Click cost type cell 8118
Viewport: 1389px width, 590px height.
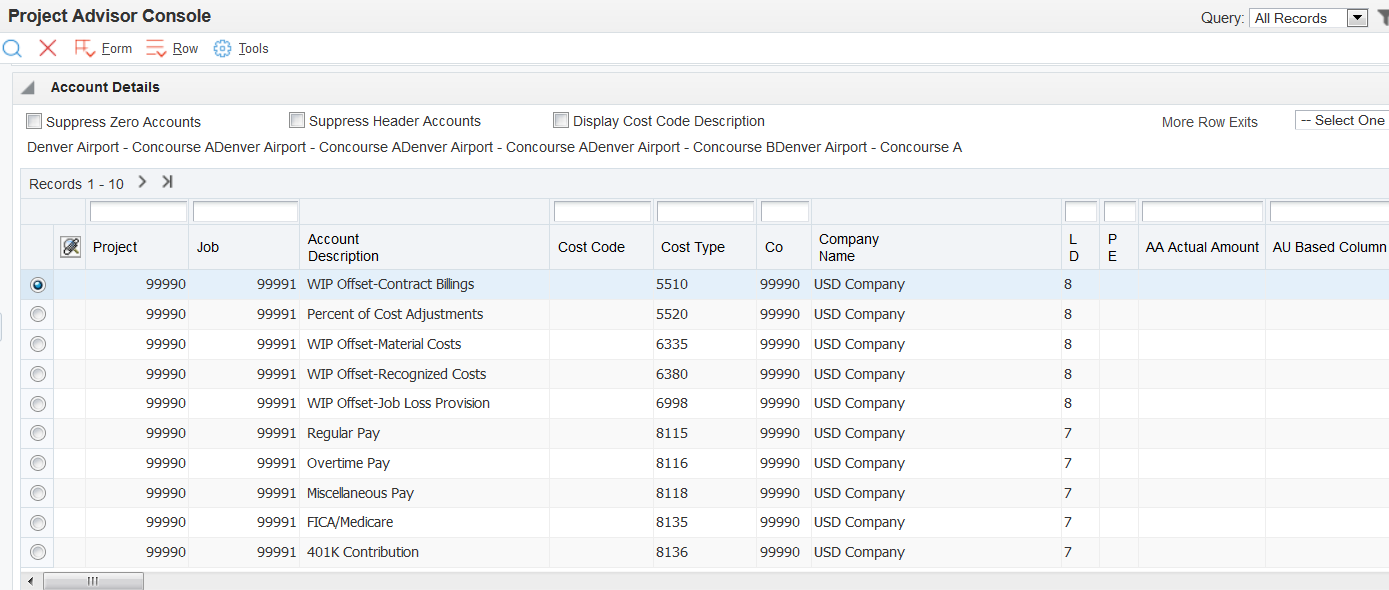pos(704,493)
